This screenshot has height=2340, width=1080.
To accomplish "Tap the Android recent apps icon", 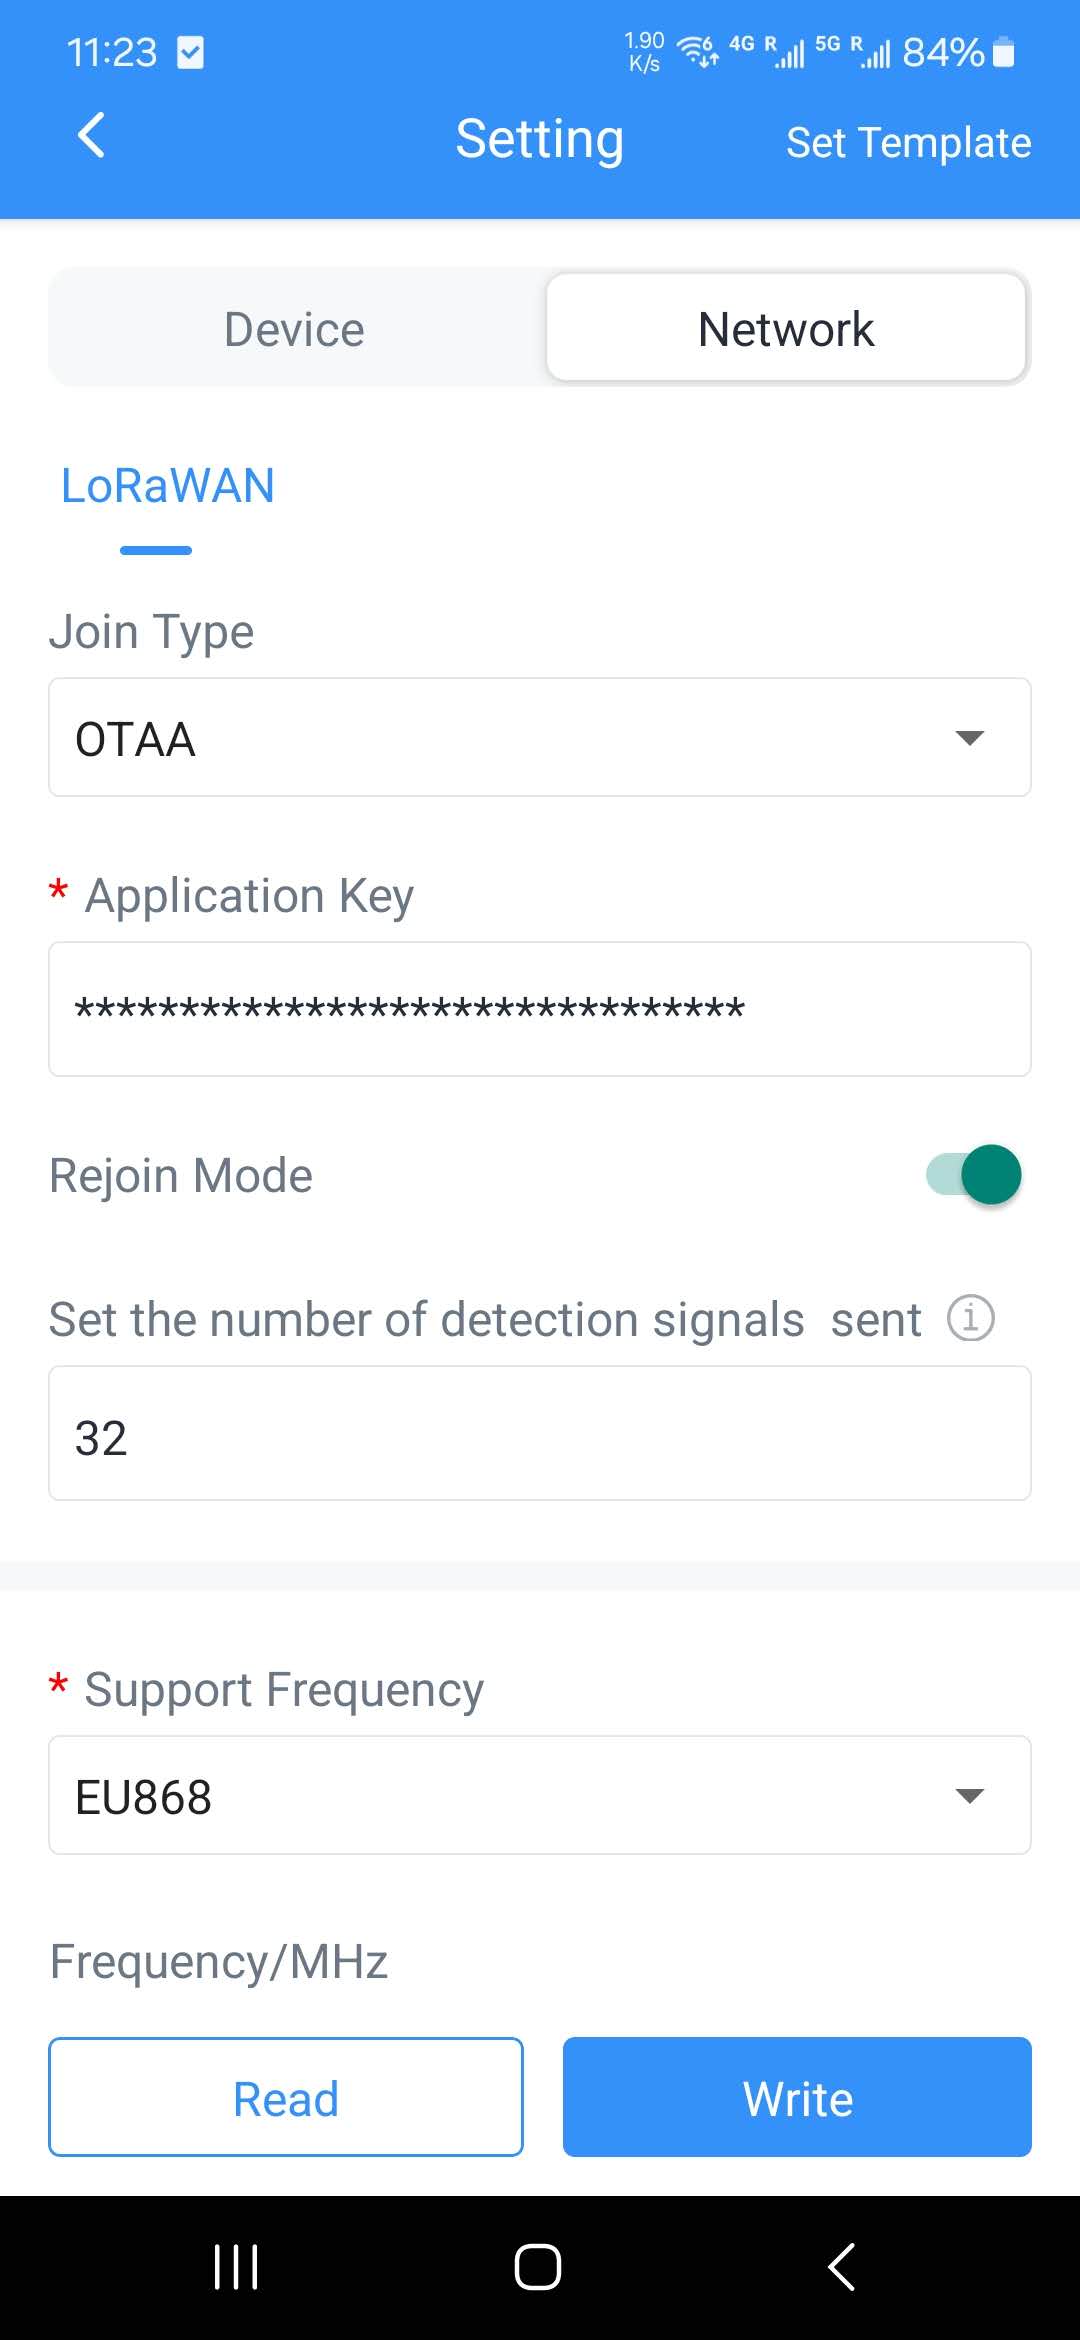I will 236,2267.
